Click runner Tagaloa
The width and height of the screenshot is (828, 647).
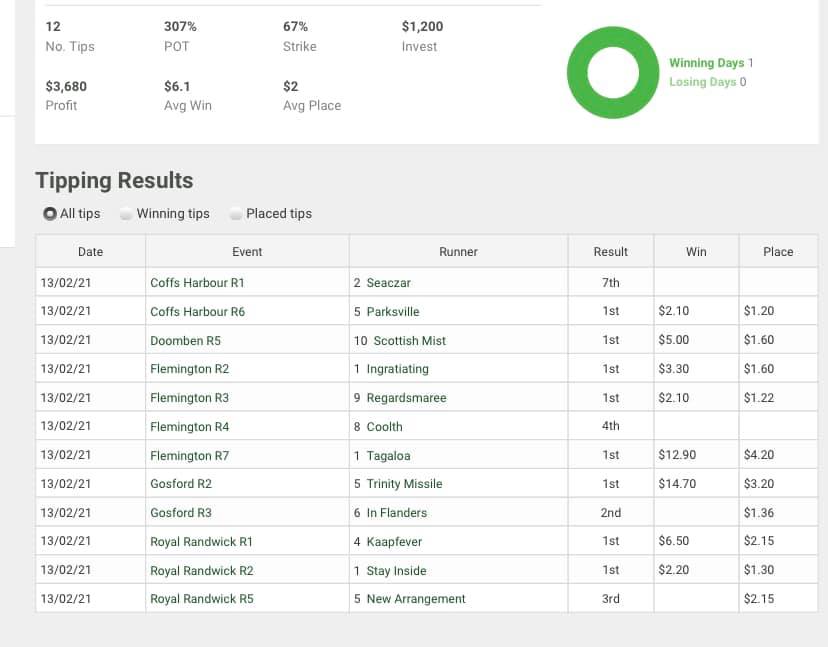click(x=389, y=455)
